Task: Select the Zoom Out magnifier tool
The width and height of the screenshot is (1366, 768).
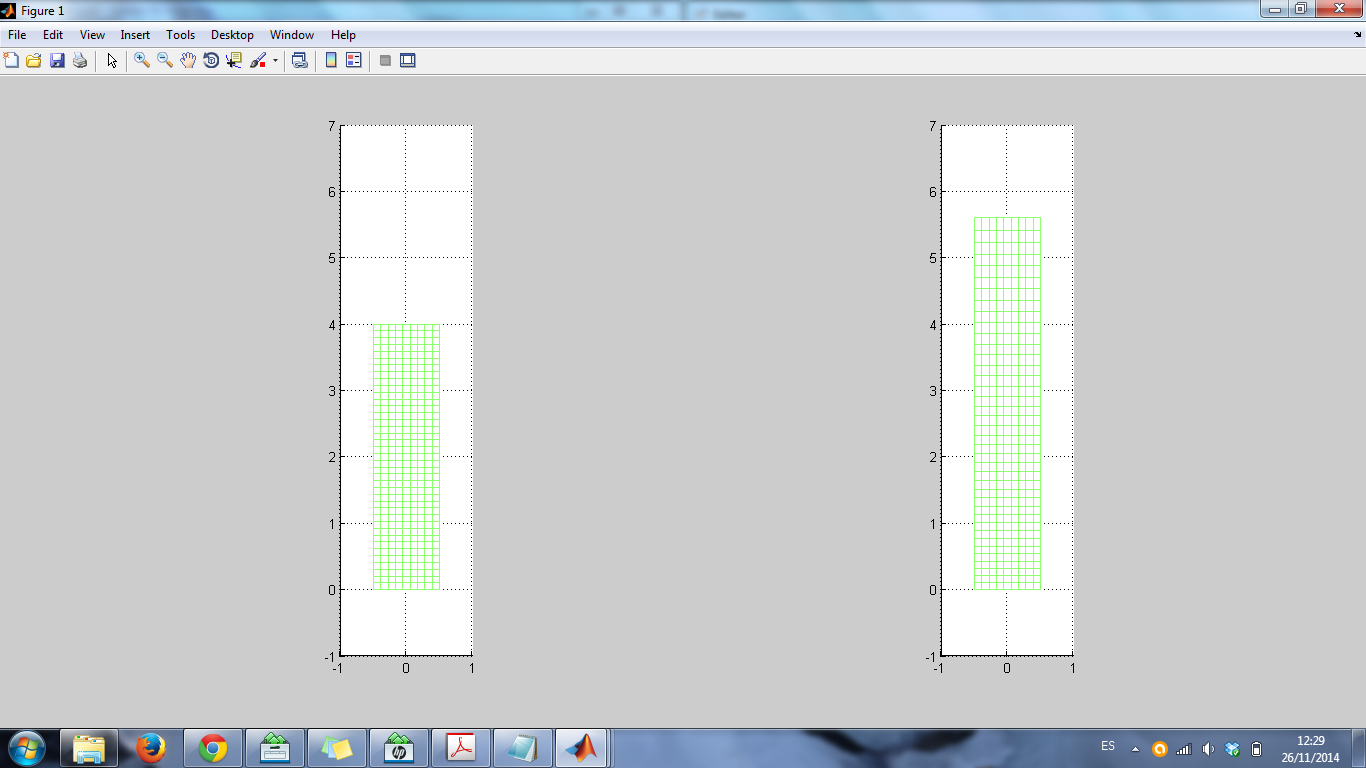Action: click(x=165, y=61)
